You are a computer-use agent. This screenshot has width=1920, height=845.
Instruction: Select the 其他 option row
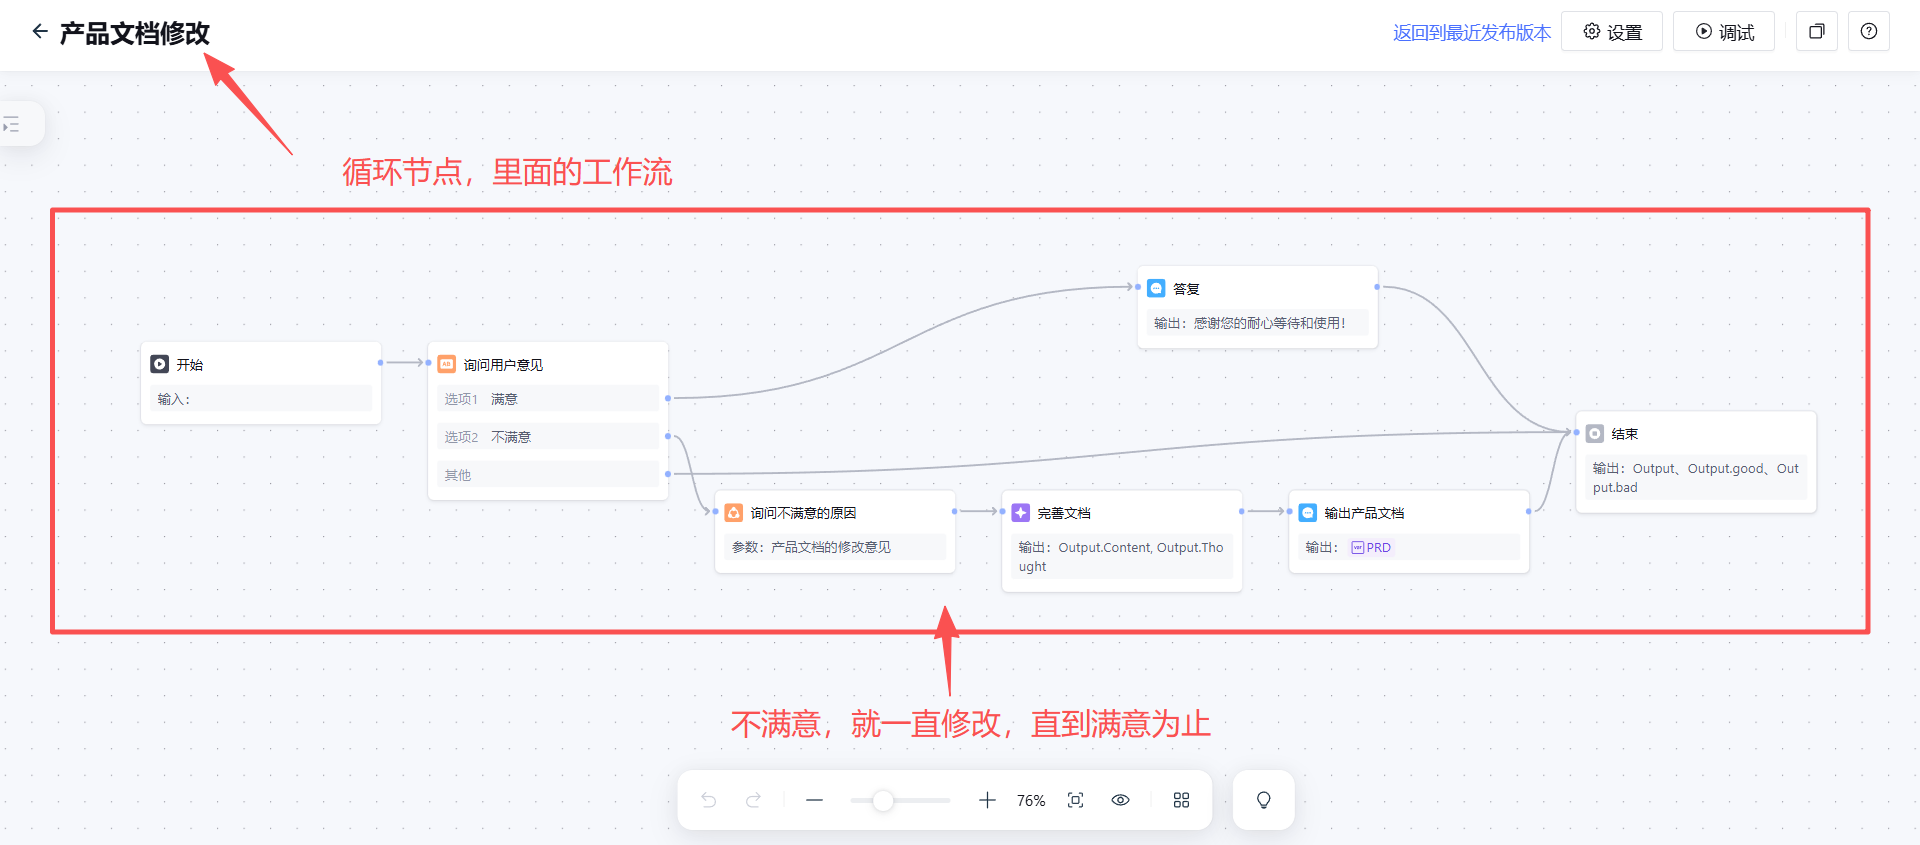click(548, 475)
